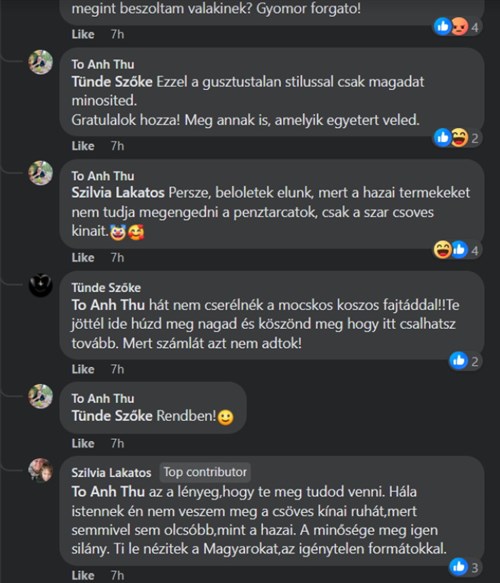The height and width of the screenshot is (583, 500).
Task: Like the 'Rendben!' reply
Action: point(83,443)
